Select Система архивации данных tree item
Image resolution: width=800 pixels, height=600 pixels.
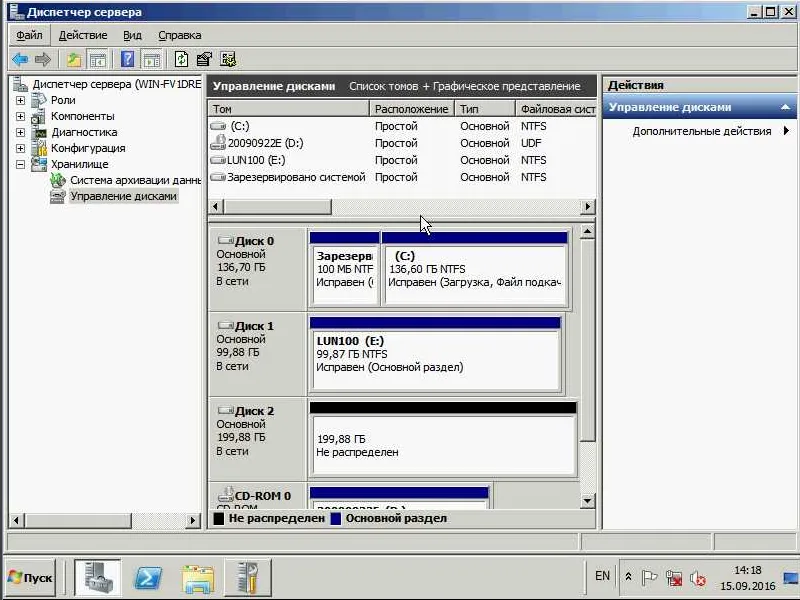point(135,180)
